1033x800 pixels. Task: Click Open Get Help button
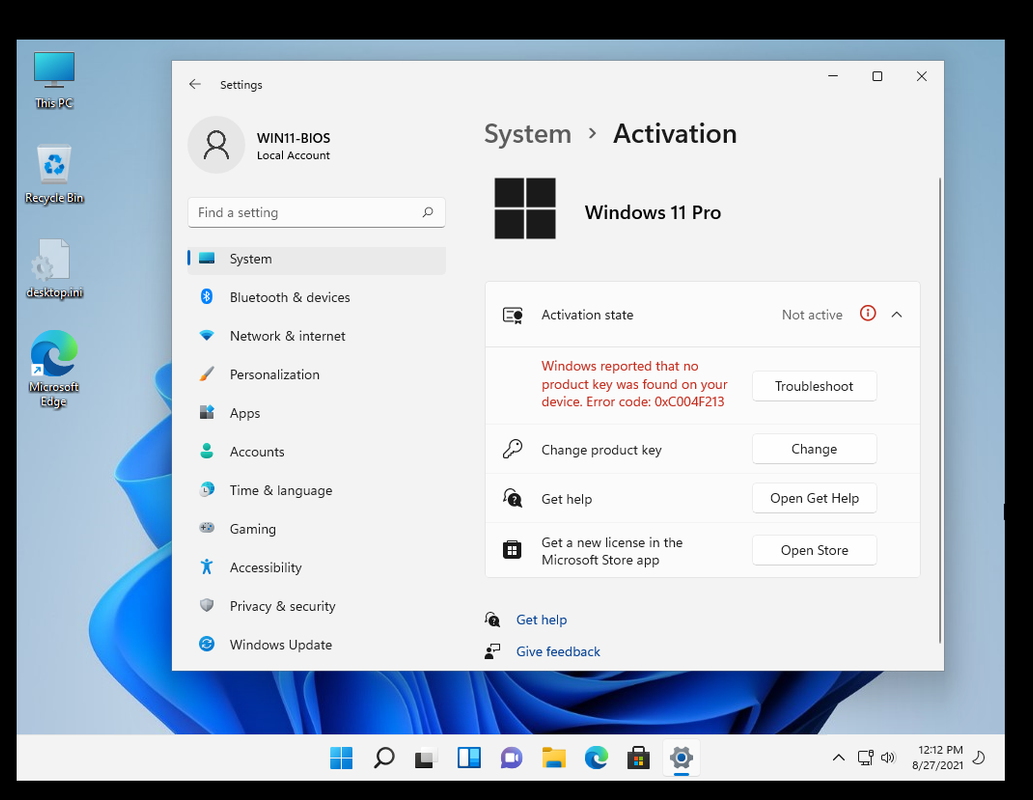tap(814, 498)
